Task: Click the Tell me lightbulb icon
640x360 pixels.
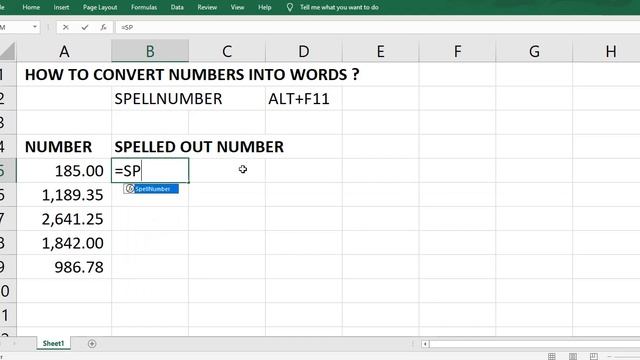Action: point(289,7)
